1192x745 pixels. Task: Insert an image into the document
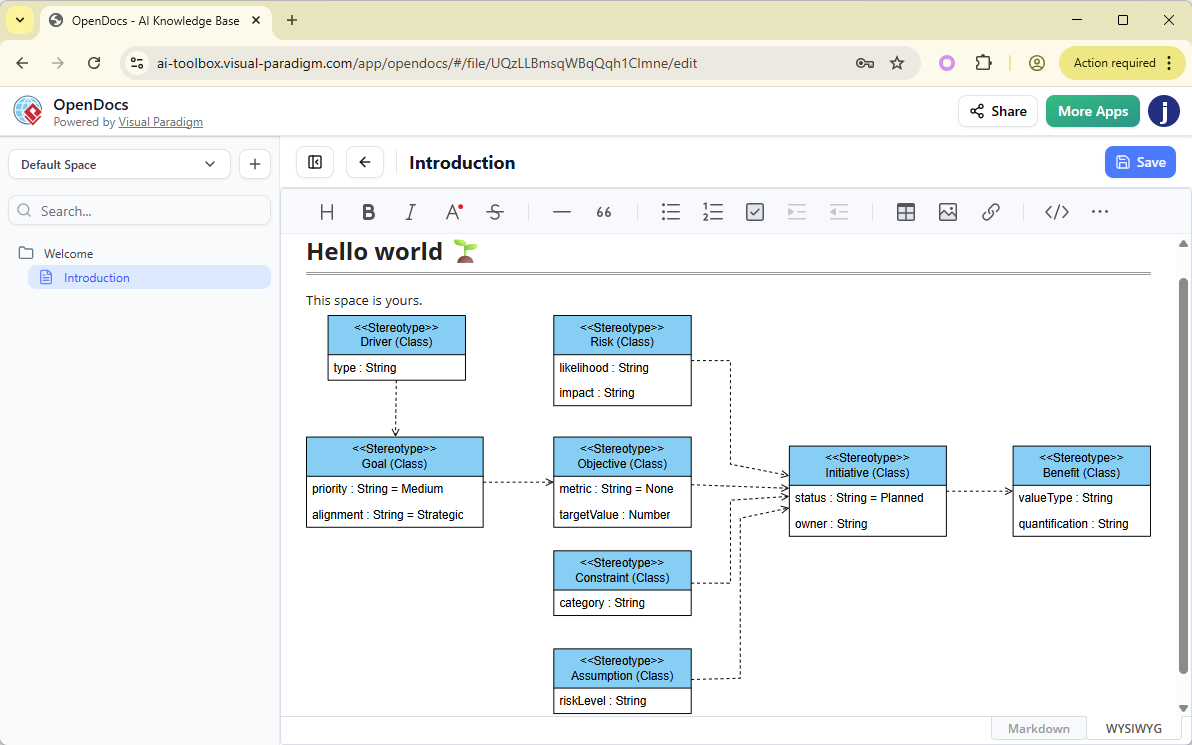coord(947,211)
